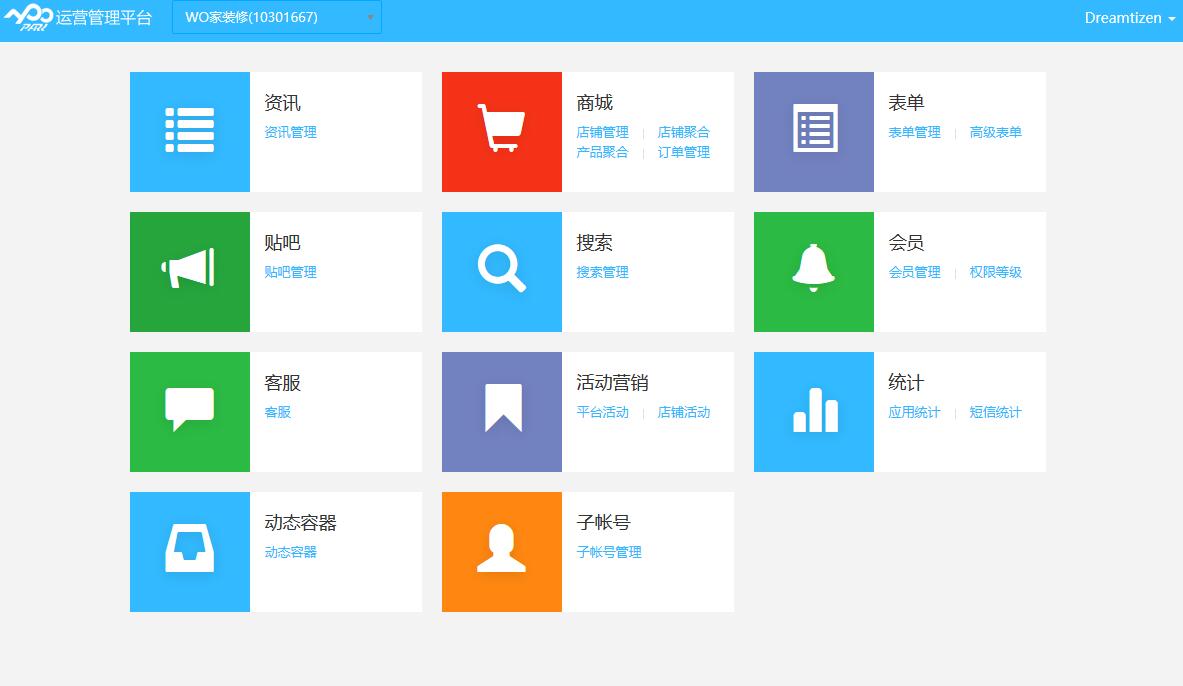Open the 搜索 magnifier icon tile
This screenshot has height=686, width=1183.
pyautogui.click(x=501, y=271)
